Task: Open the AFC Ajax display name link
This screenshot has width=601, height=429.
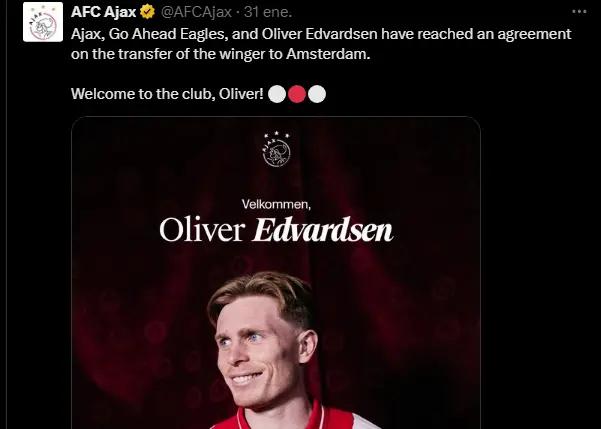Action: point(103,12)
